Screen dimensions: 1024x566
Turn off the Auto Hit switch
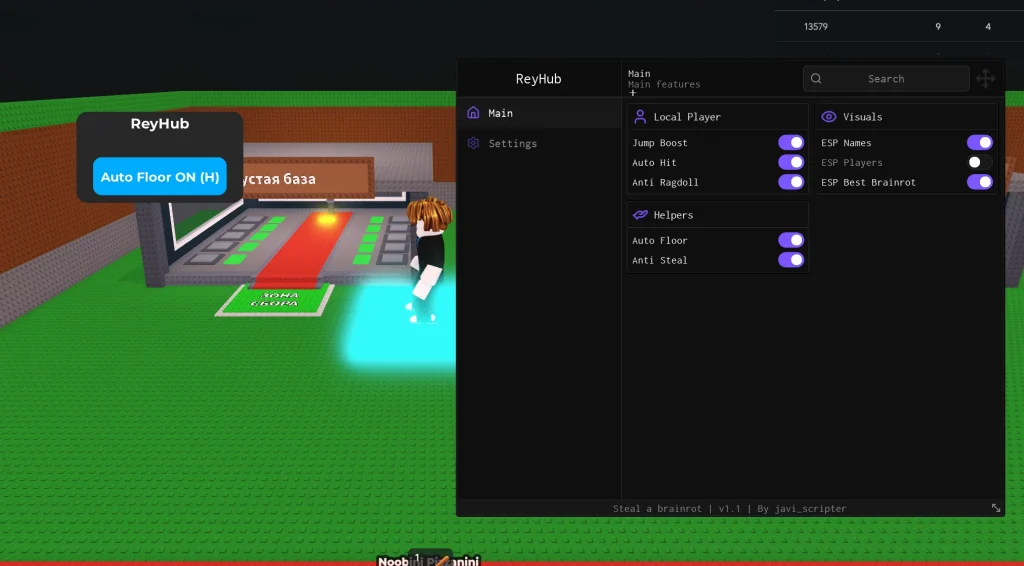(x=791, y=163)
